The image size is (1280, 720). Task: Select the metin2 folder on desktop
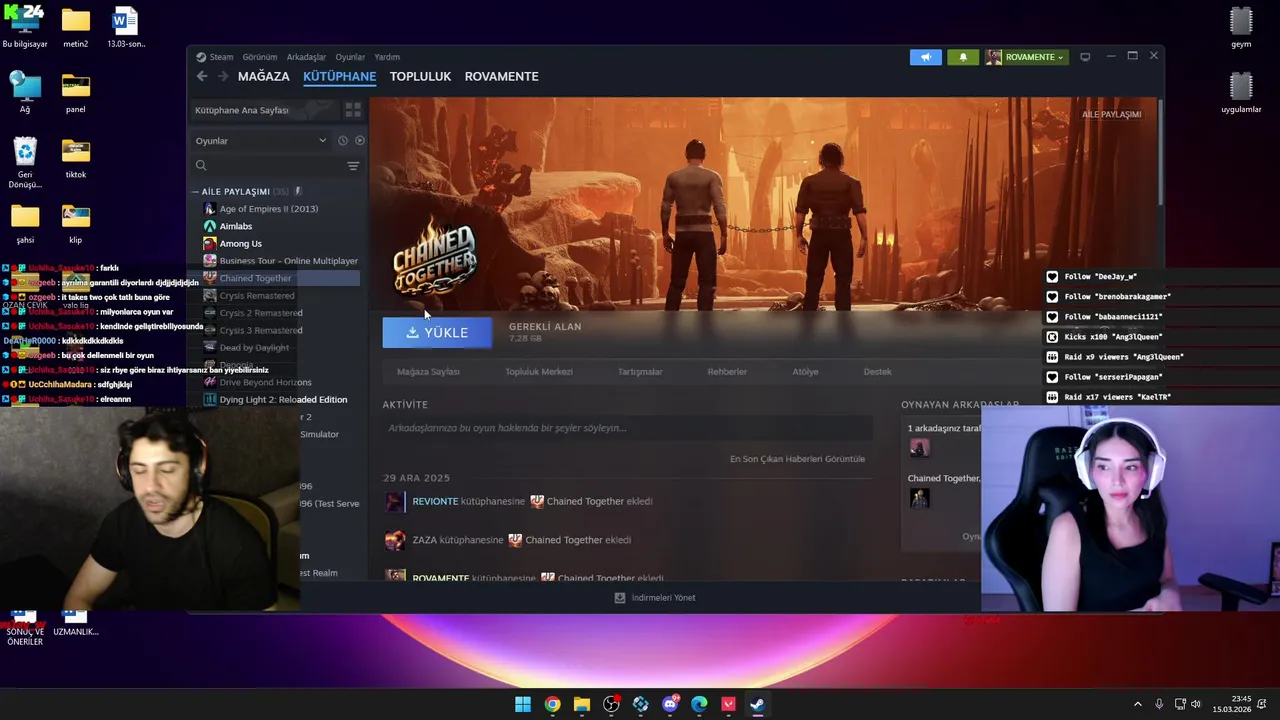[76, 28]
